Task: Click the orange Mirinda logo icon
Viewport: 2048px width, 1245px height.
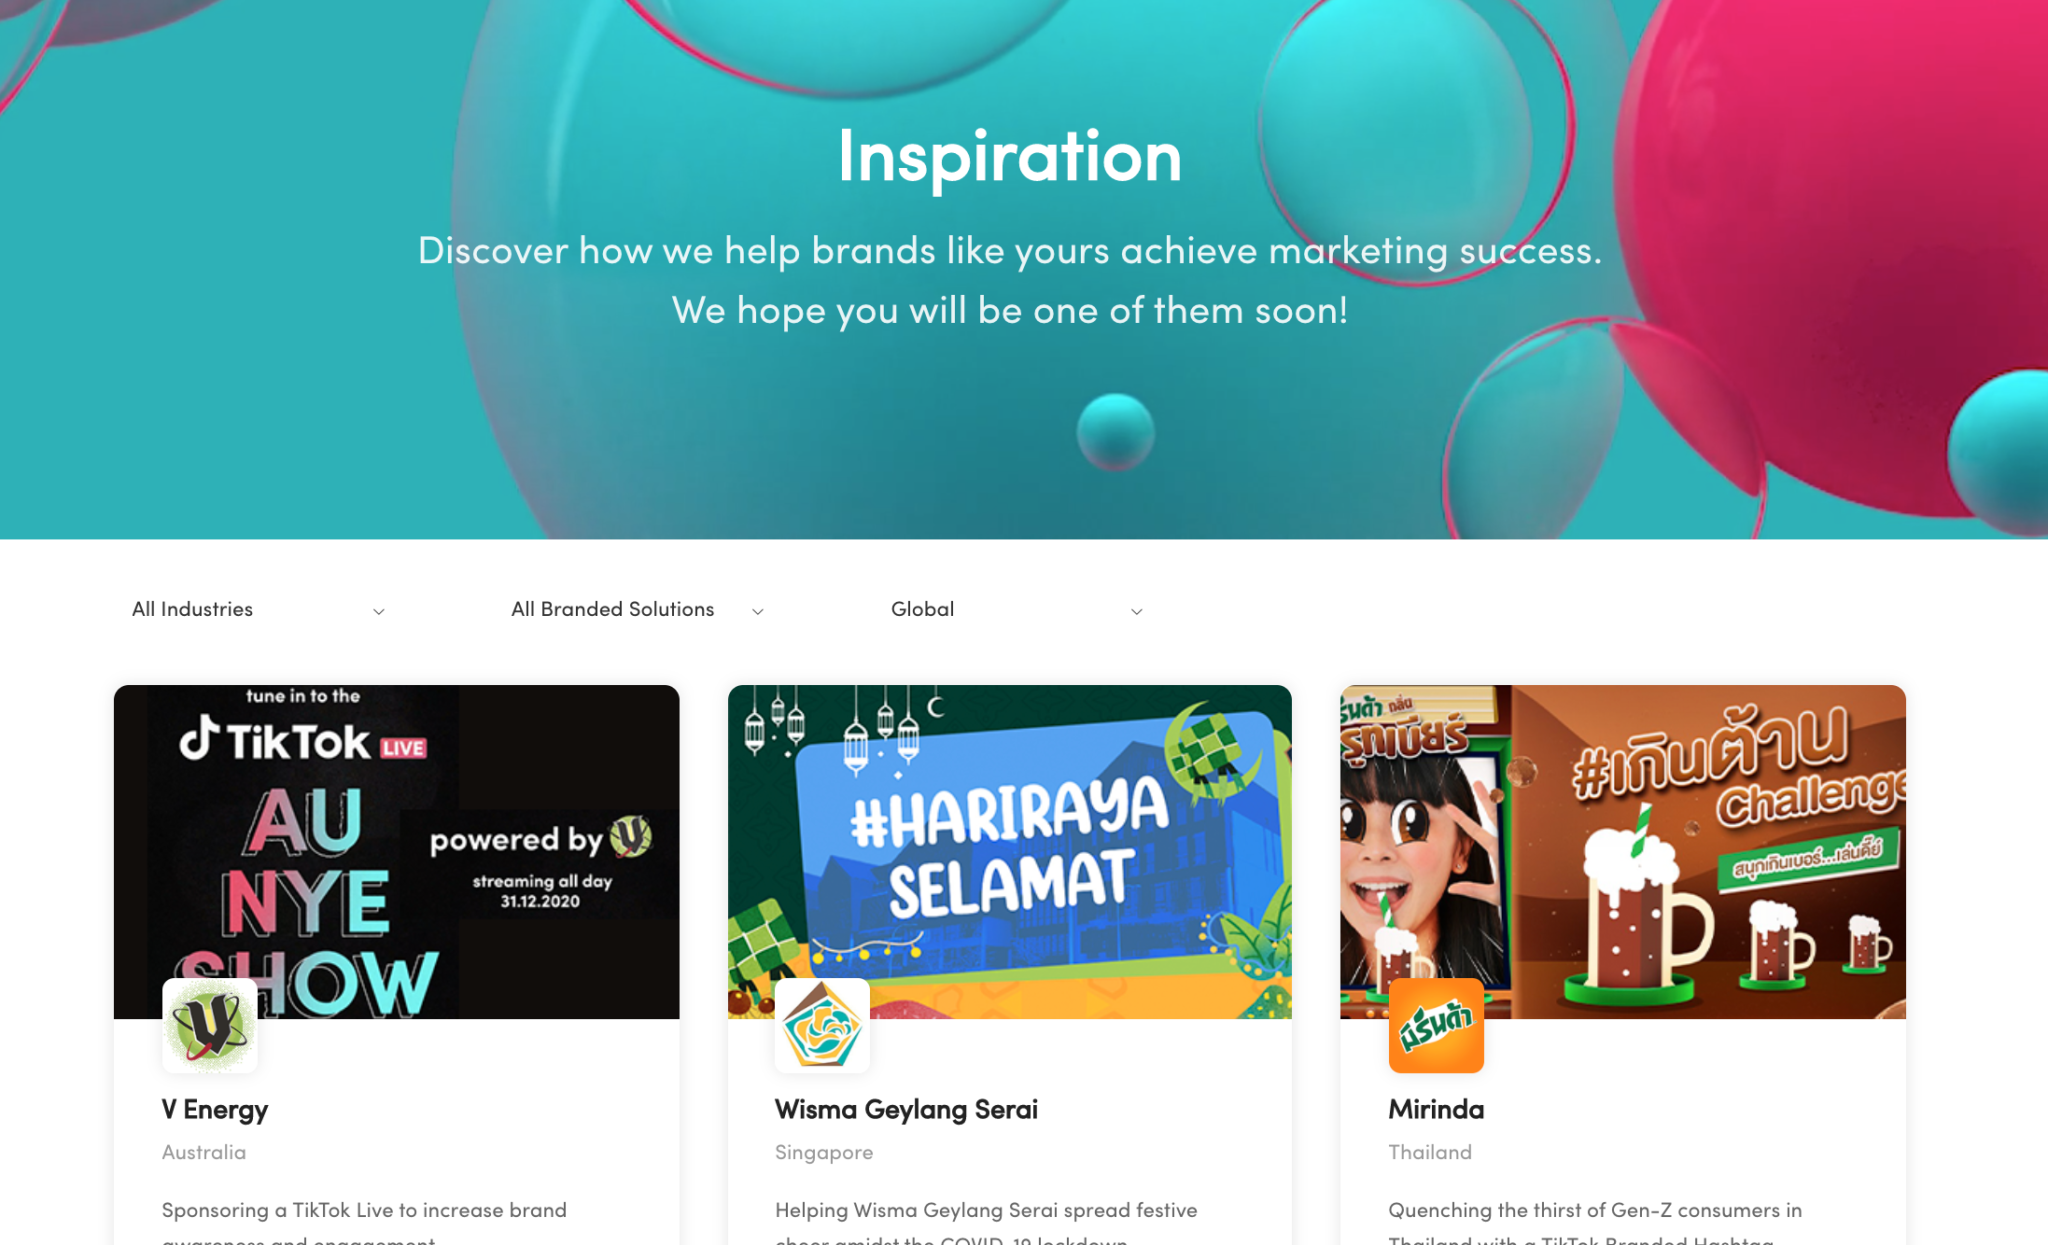Action: pos(1436,1026)
